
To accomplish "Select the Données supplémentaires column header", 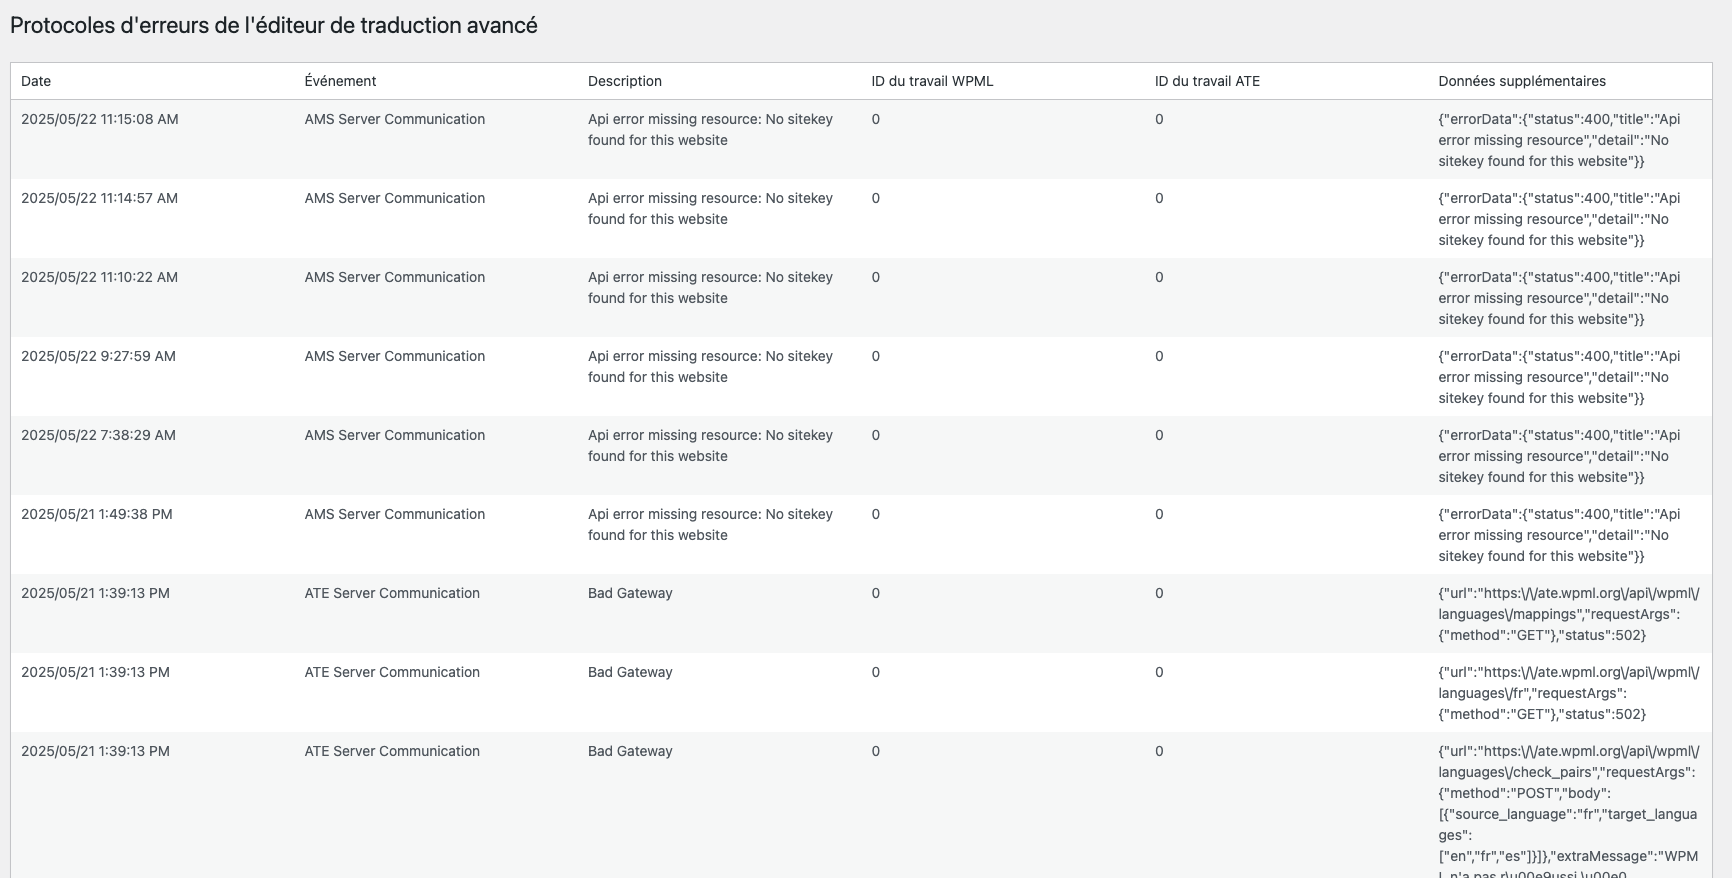I will (1522, 81).
